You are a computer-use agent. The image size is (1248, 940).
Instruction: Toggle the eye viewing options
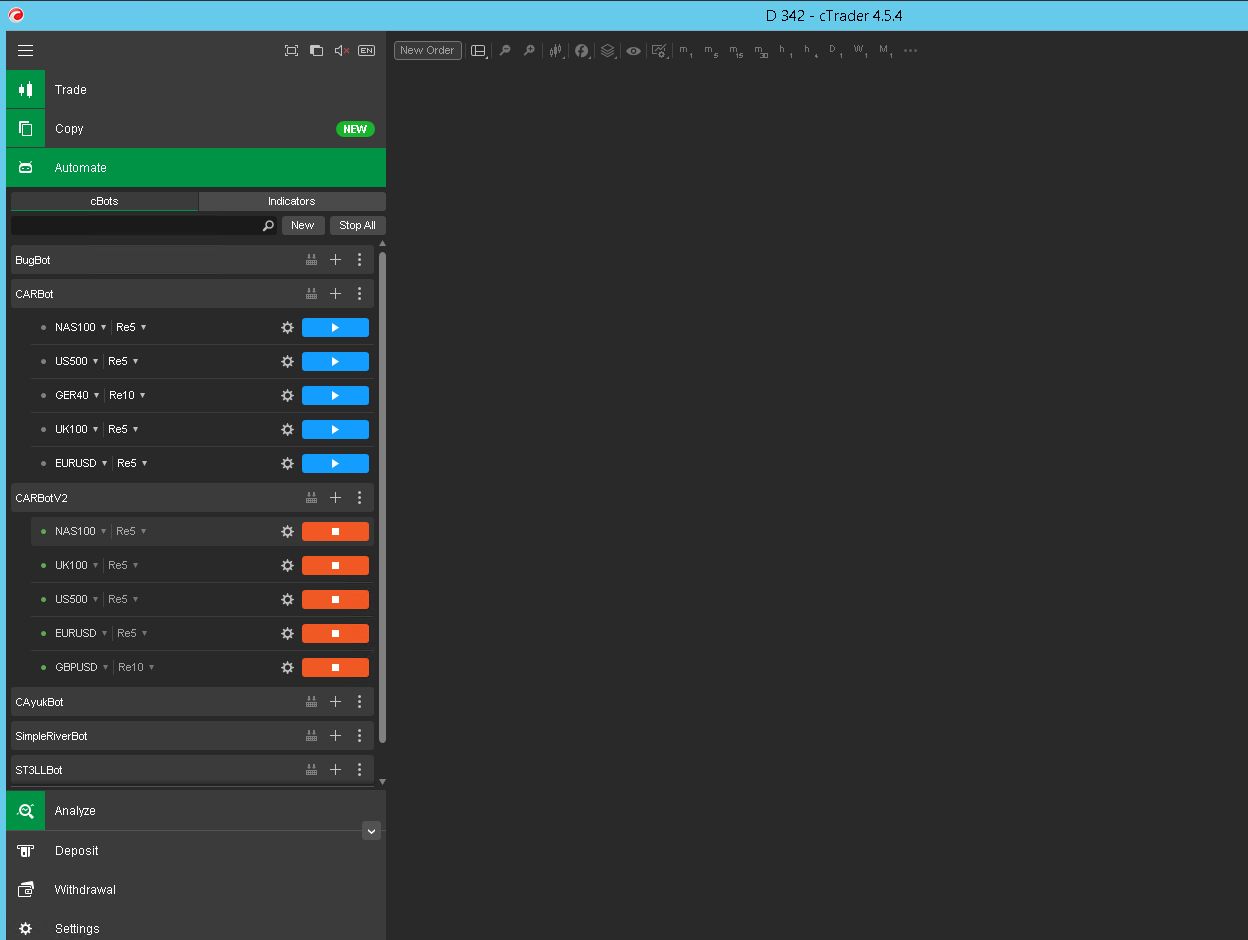pos(634,50)
